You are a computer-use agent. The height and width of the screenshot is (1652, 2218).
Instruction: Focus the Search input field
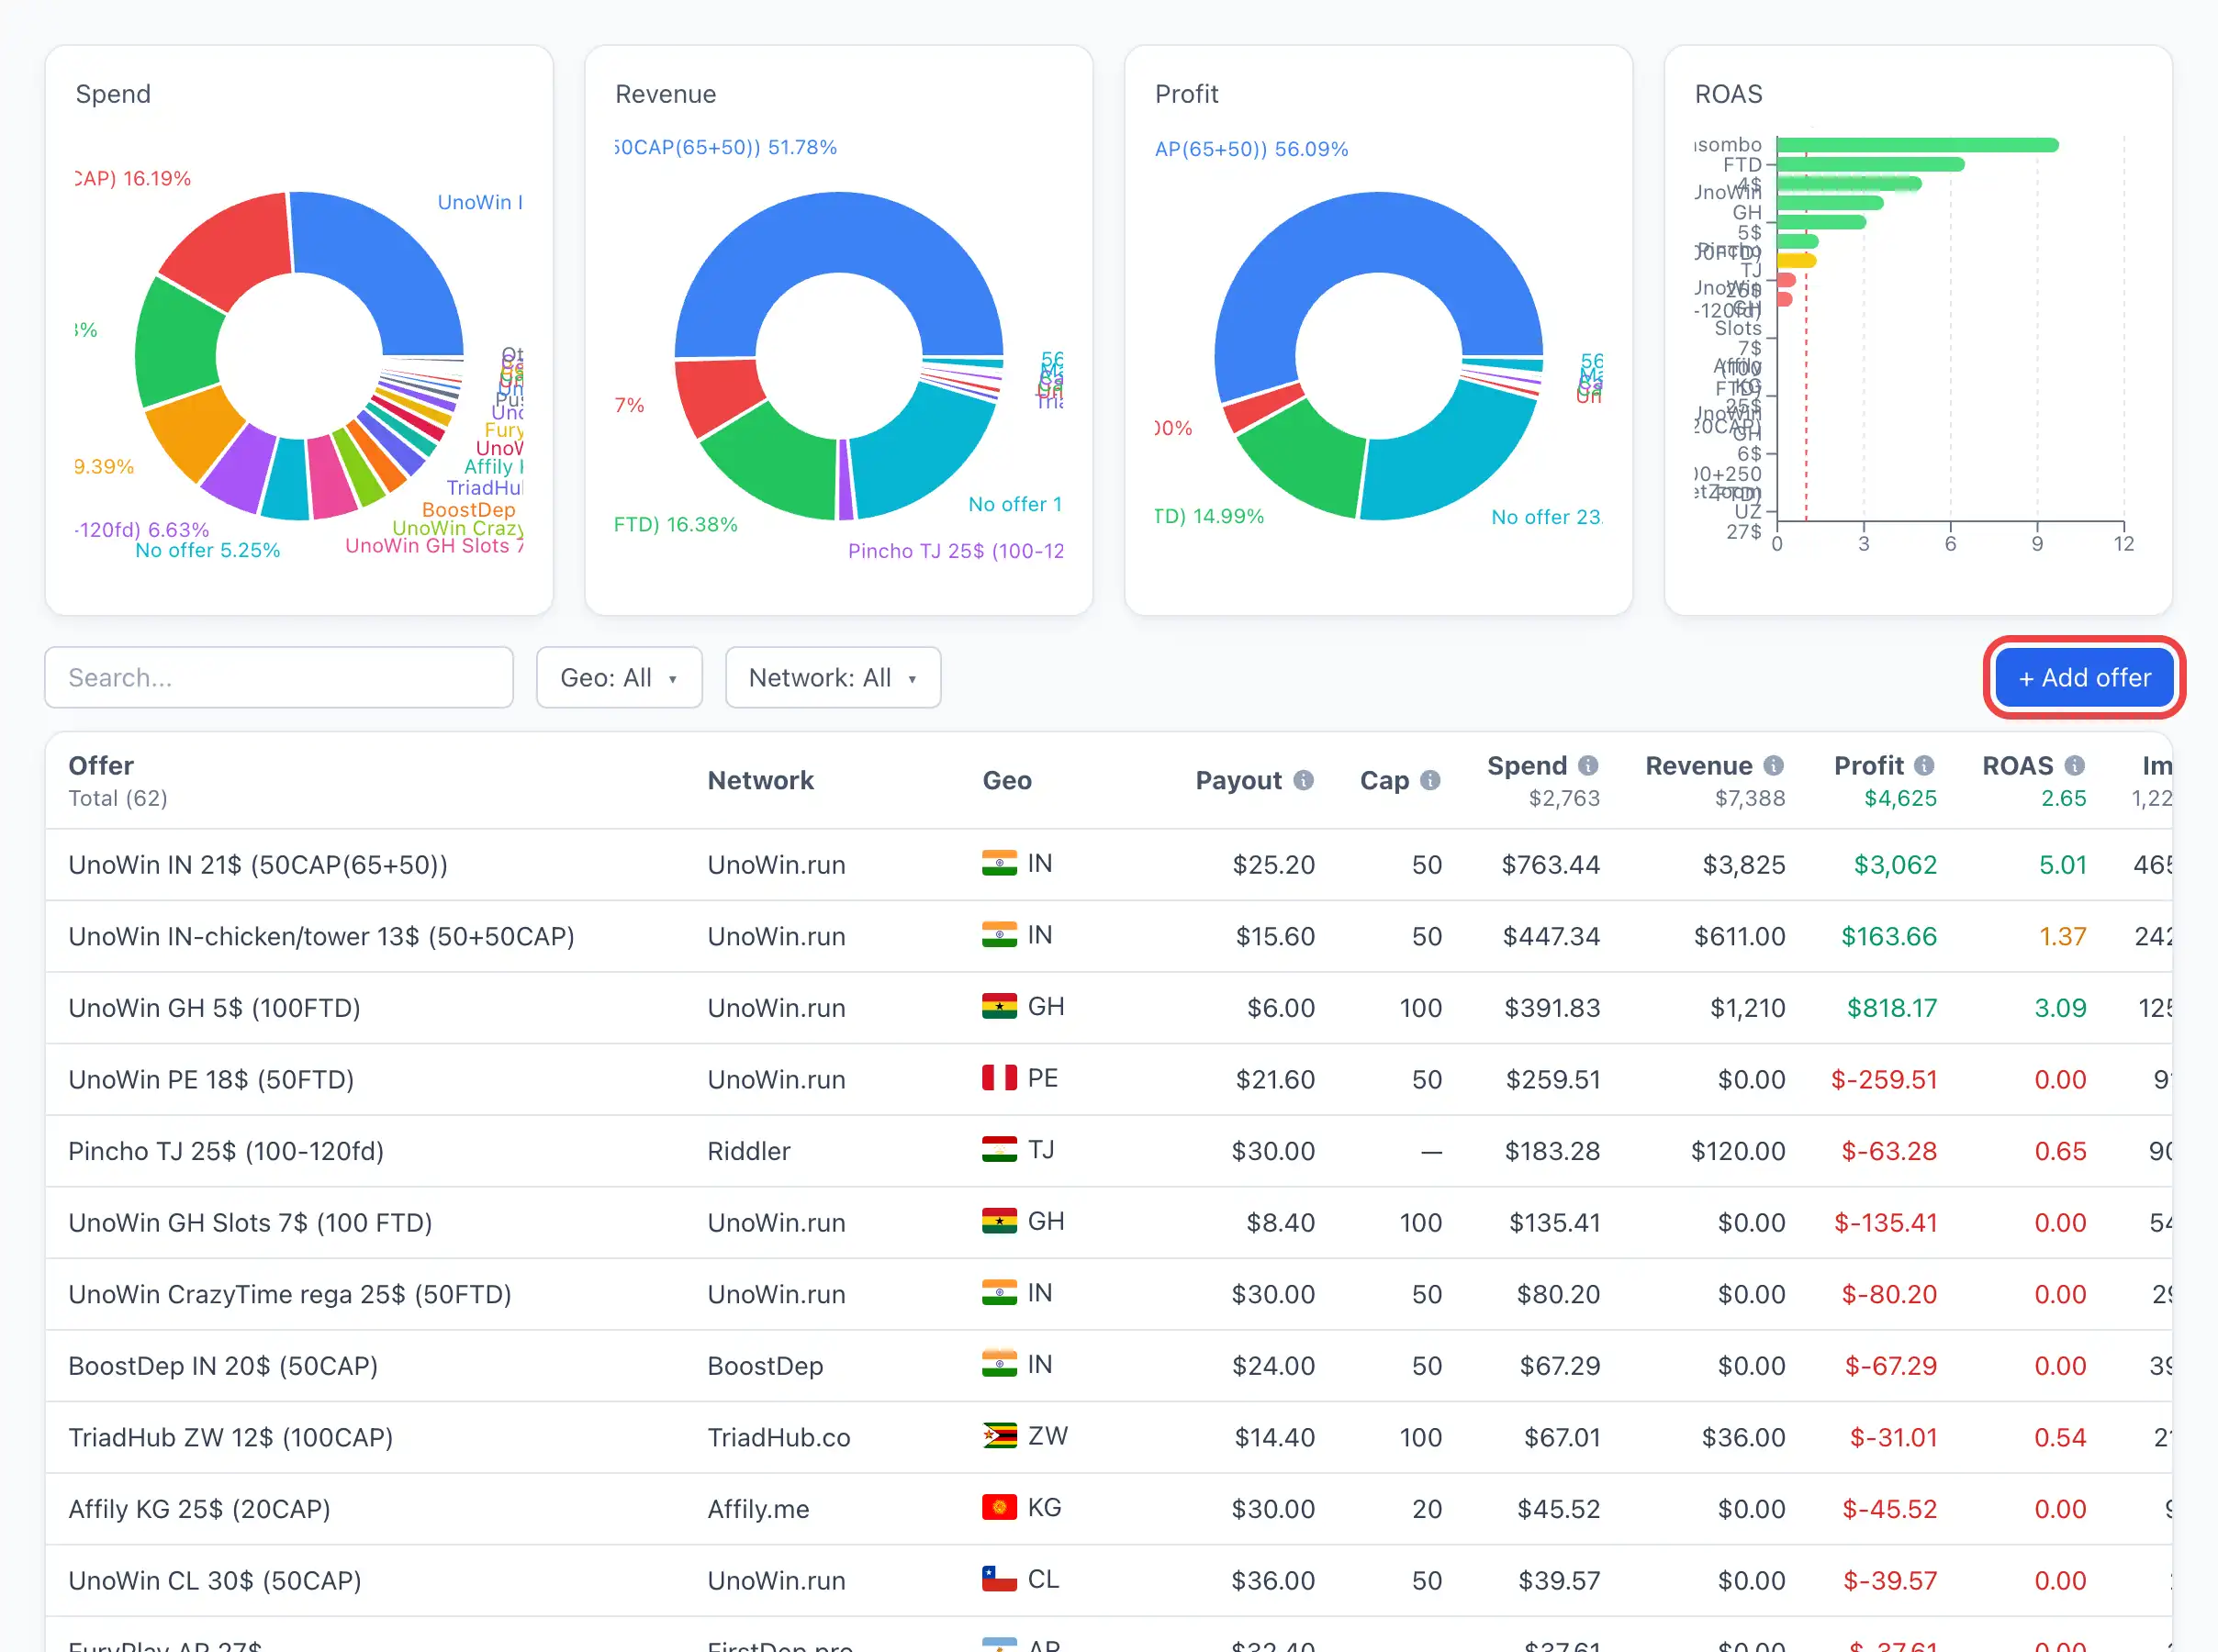point(279,678)
